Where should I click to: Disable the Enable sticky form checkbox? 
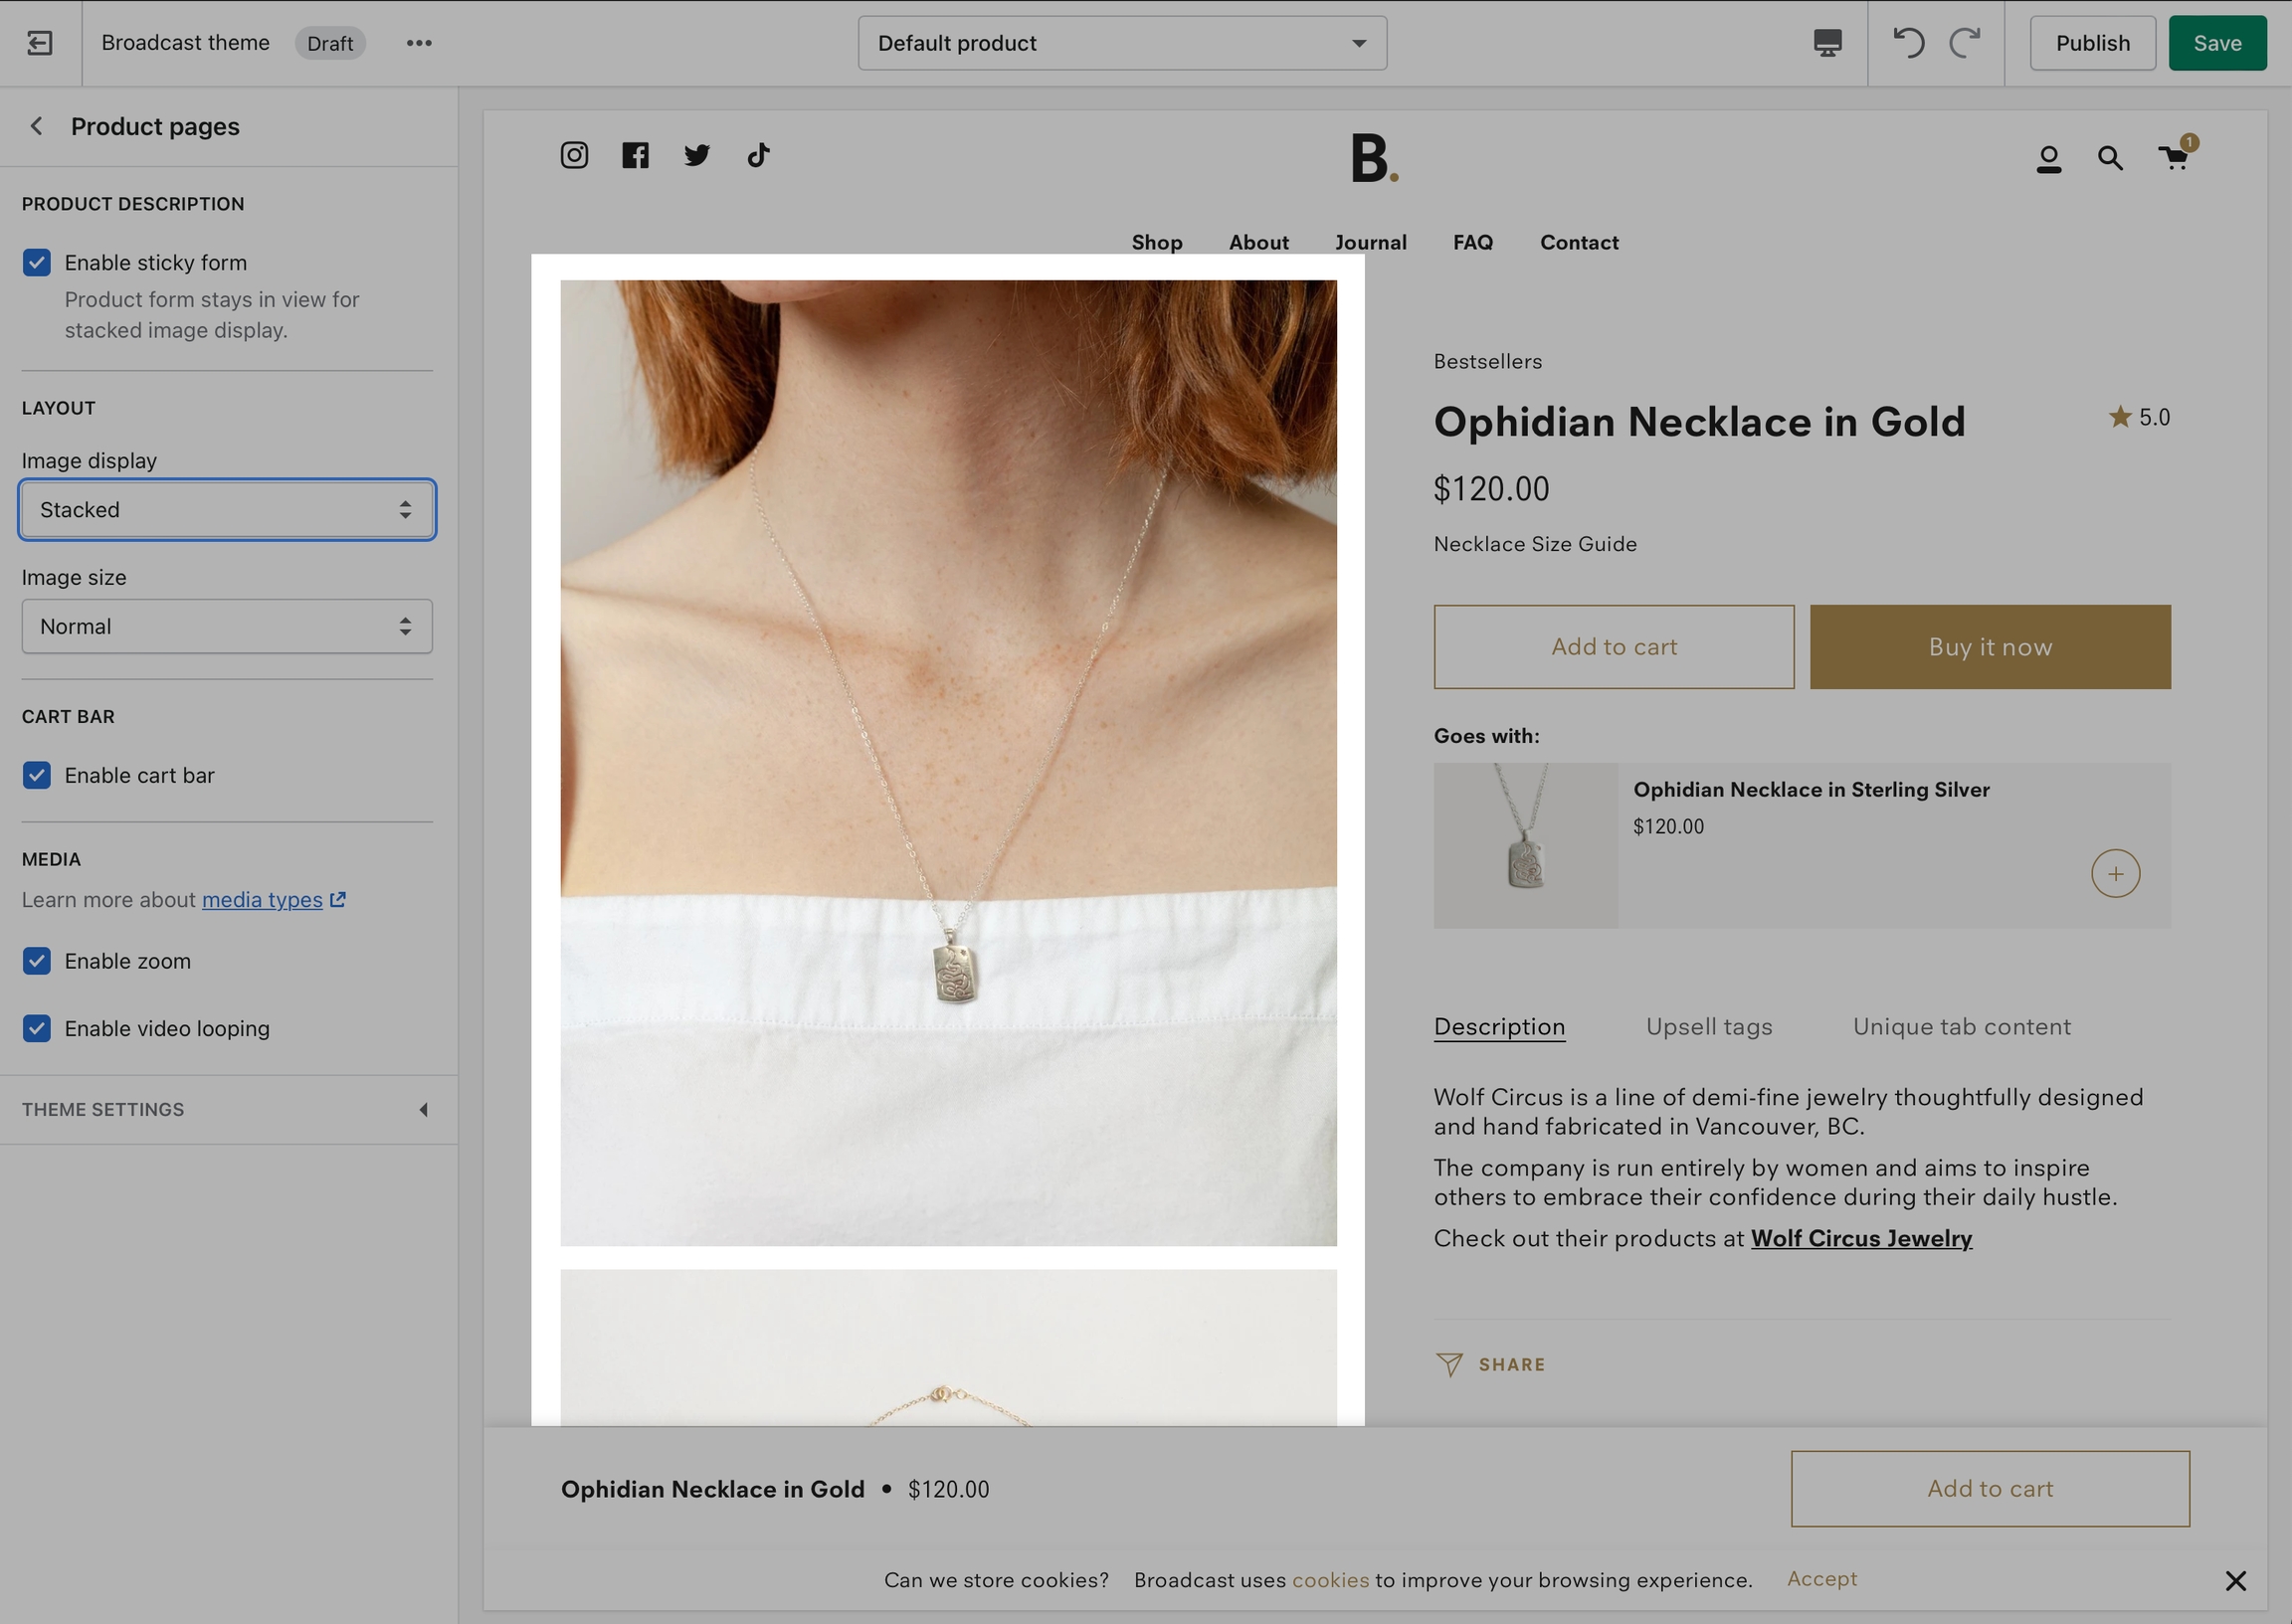pos(37,263)
